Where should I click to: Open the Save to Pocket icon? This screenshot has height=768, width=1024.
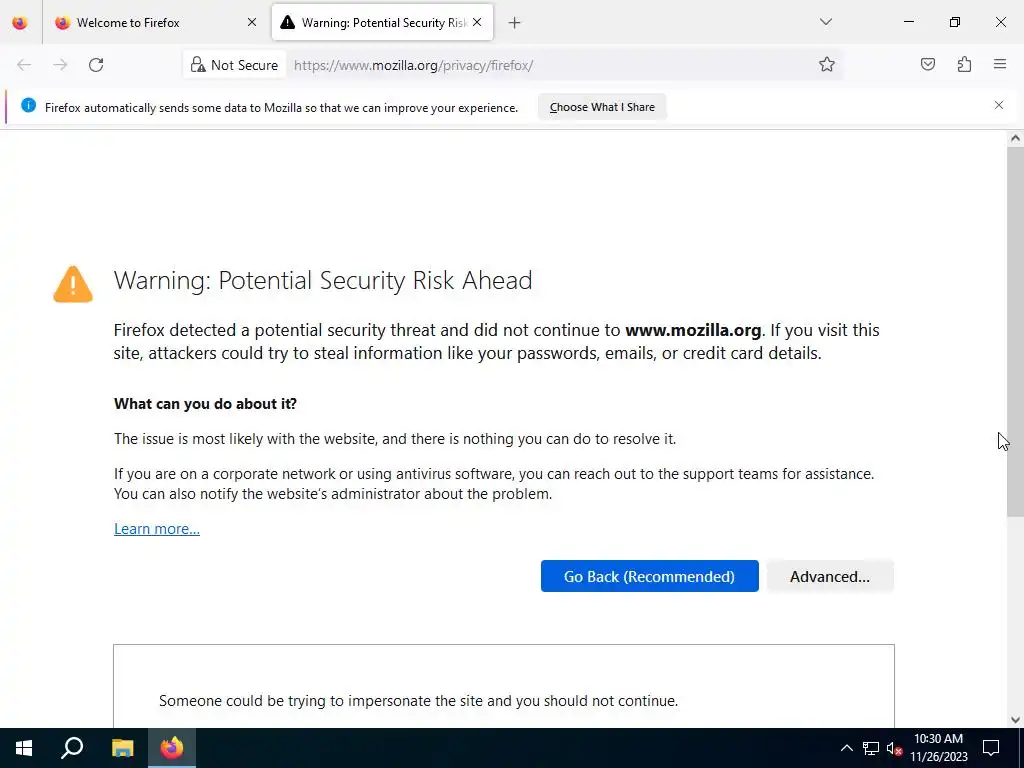927,65
